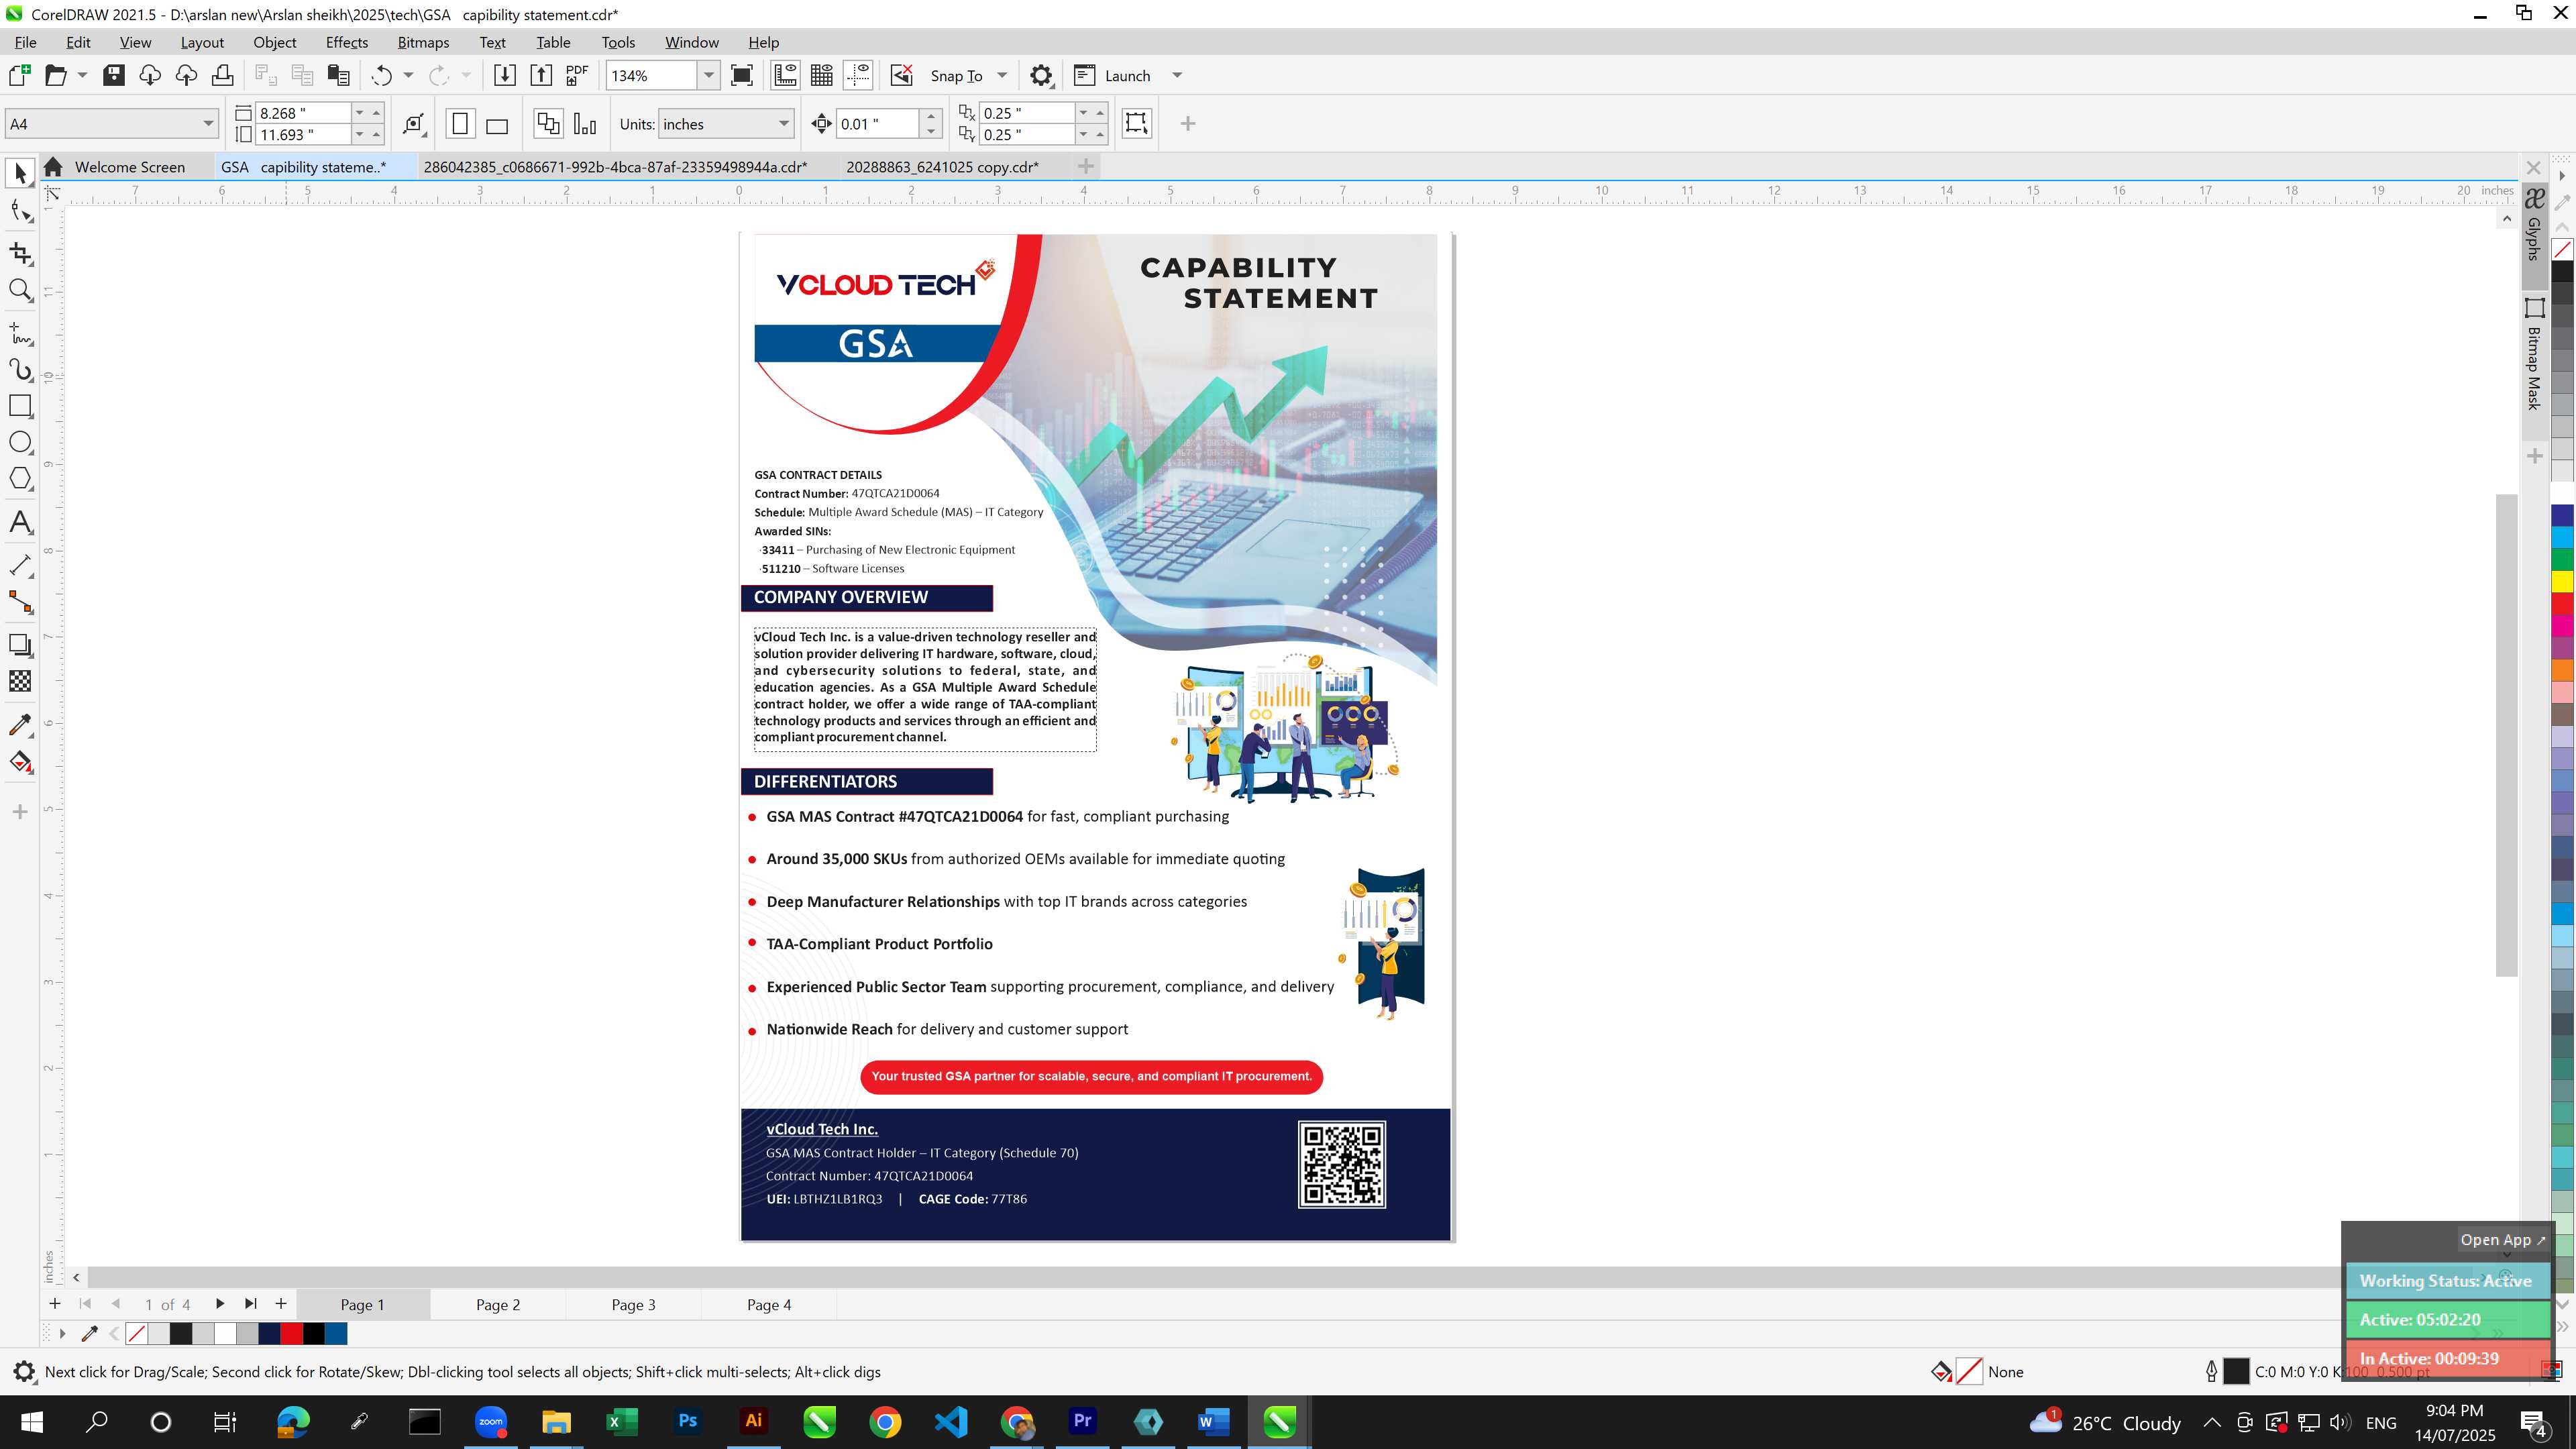
Task: Select the Connector tool
Action: 20,602
